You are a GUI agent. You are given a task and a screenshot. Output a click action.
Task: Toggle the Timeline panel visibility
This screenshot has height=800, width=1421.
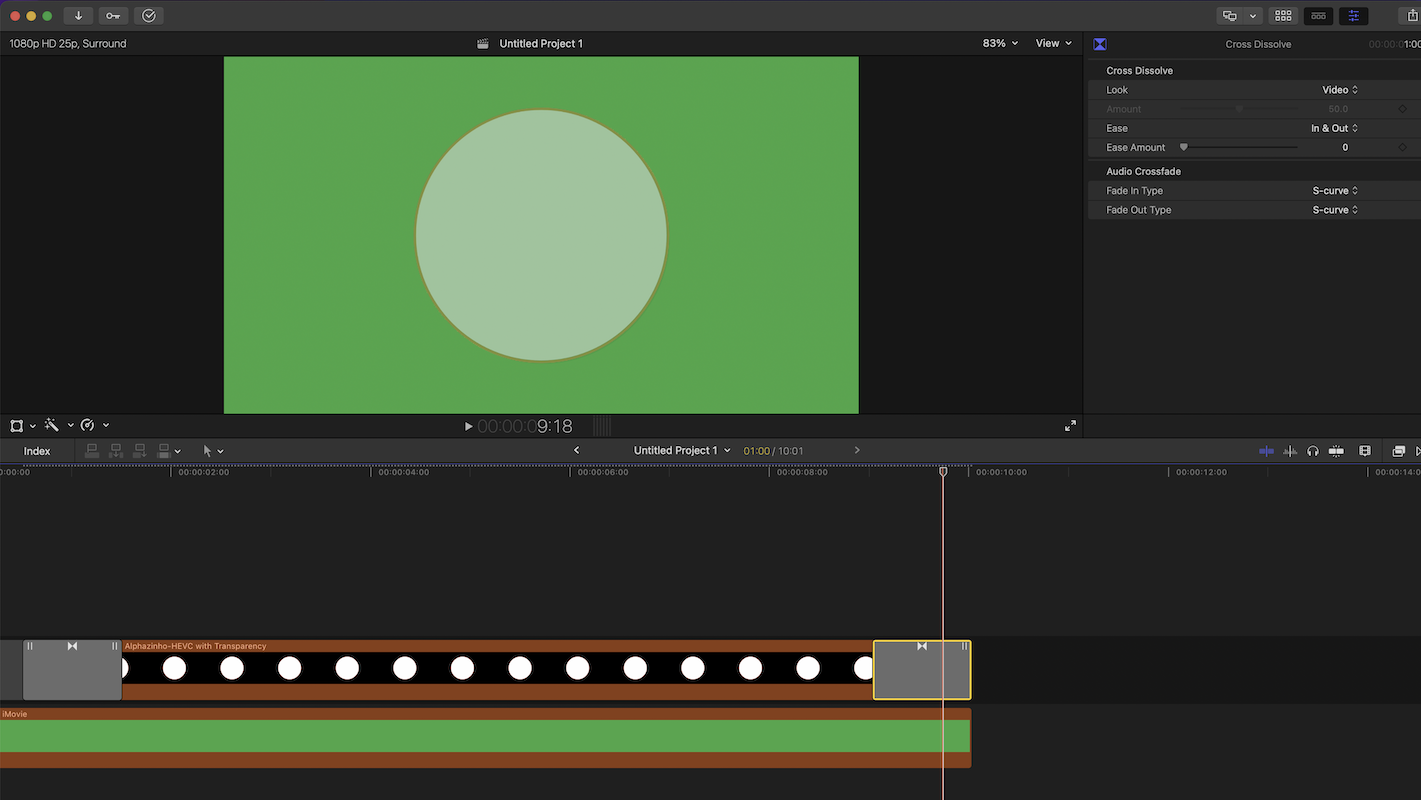tap(1319, 16)
